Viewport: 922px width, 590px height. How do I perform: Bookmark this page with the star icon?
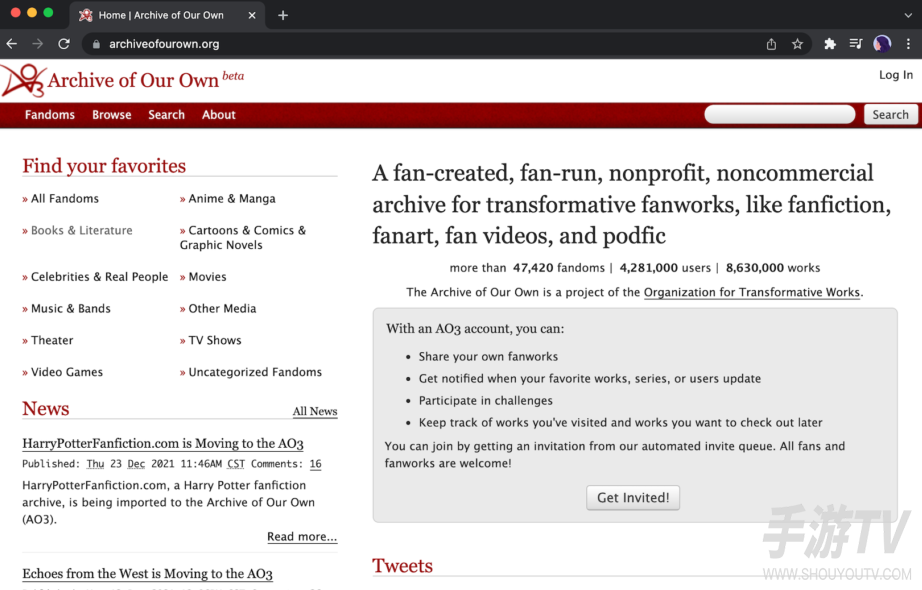pyautogui.click(x=797, y=44)
